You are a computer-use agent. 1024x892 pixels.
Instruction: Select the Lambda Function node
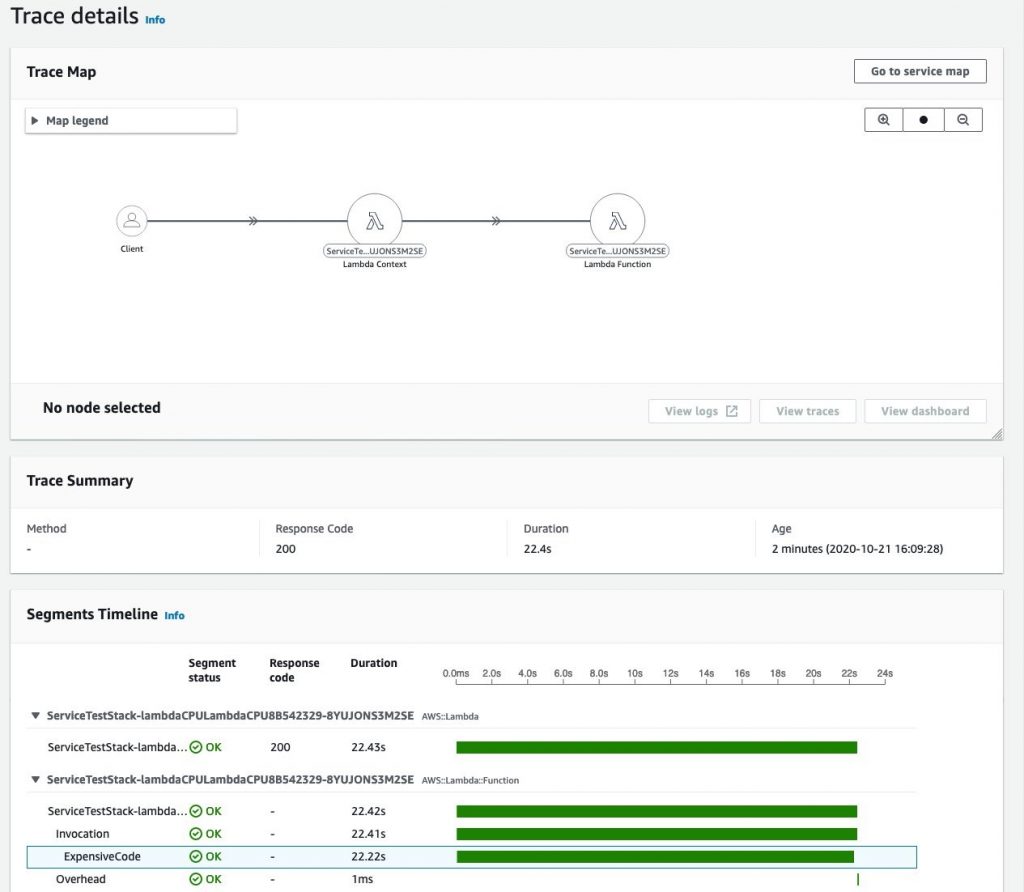[617, 221]
